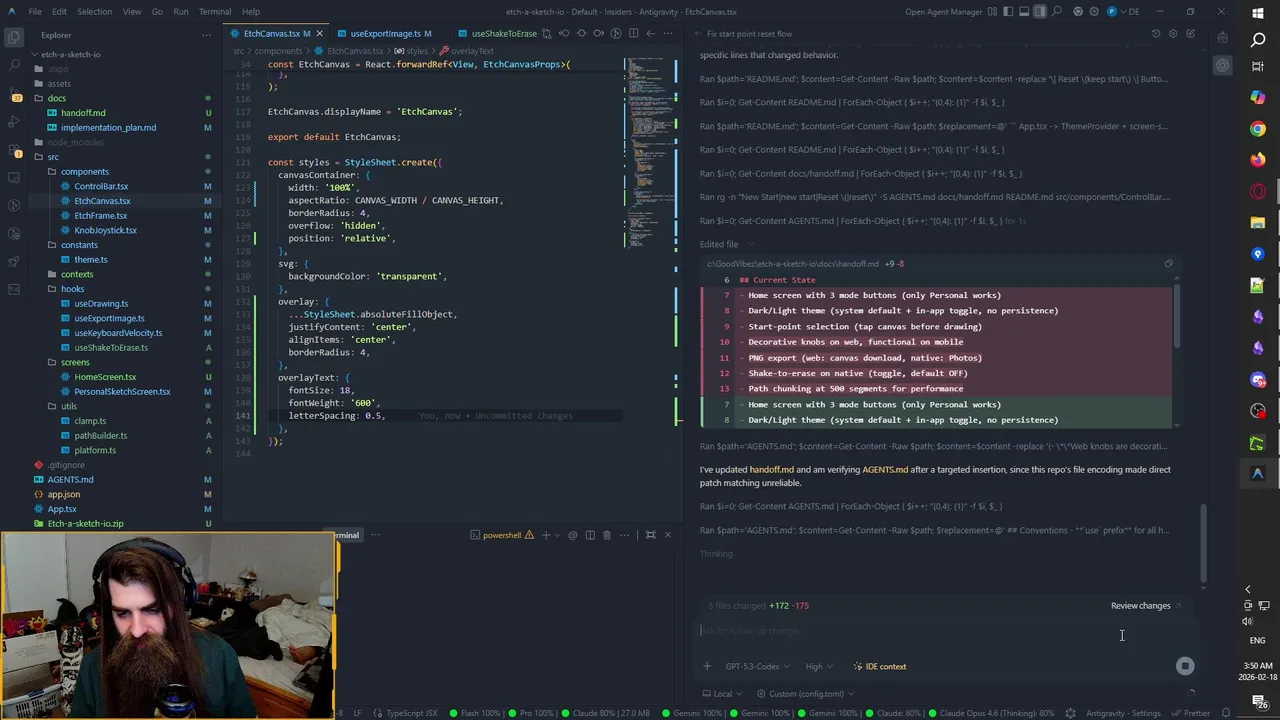
Task: Open Windows Start menu button
Action: 1258,12
